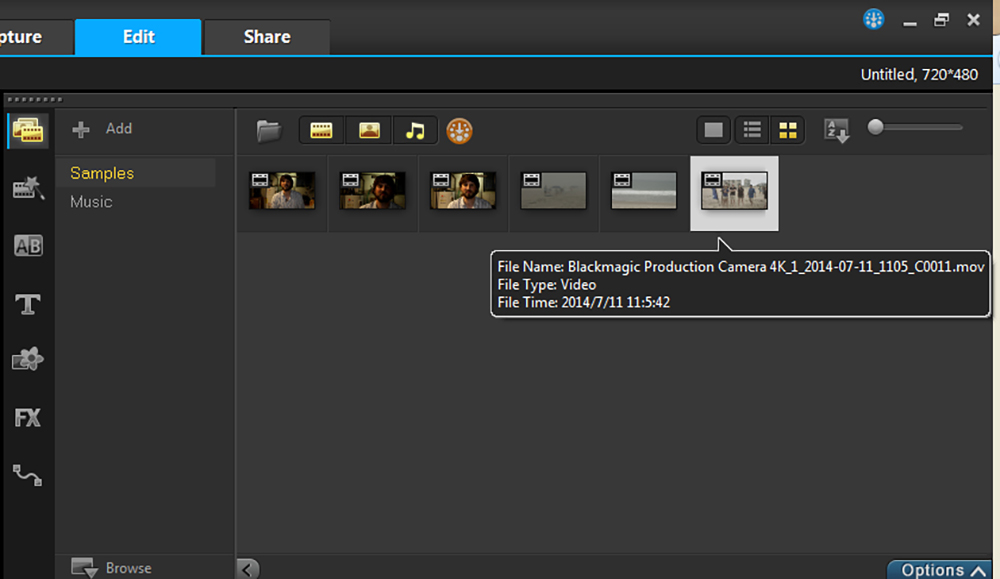Viewport: 1000px width, 579px height.
Task: Open the Instant Project panel icon
Action: 28,188
